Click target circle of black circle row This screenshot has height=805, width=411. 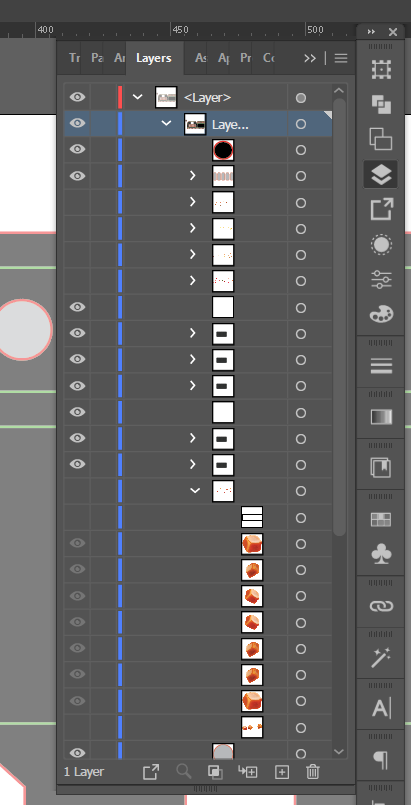tap(301, 150)
